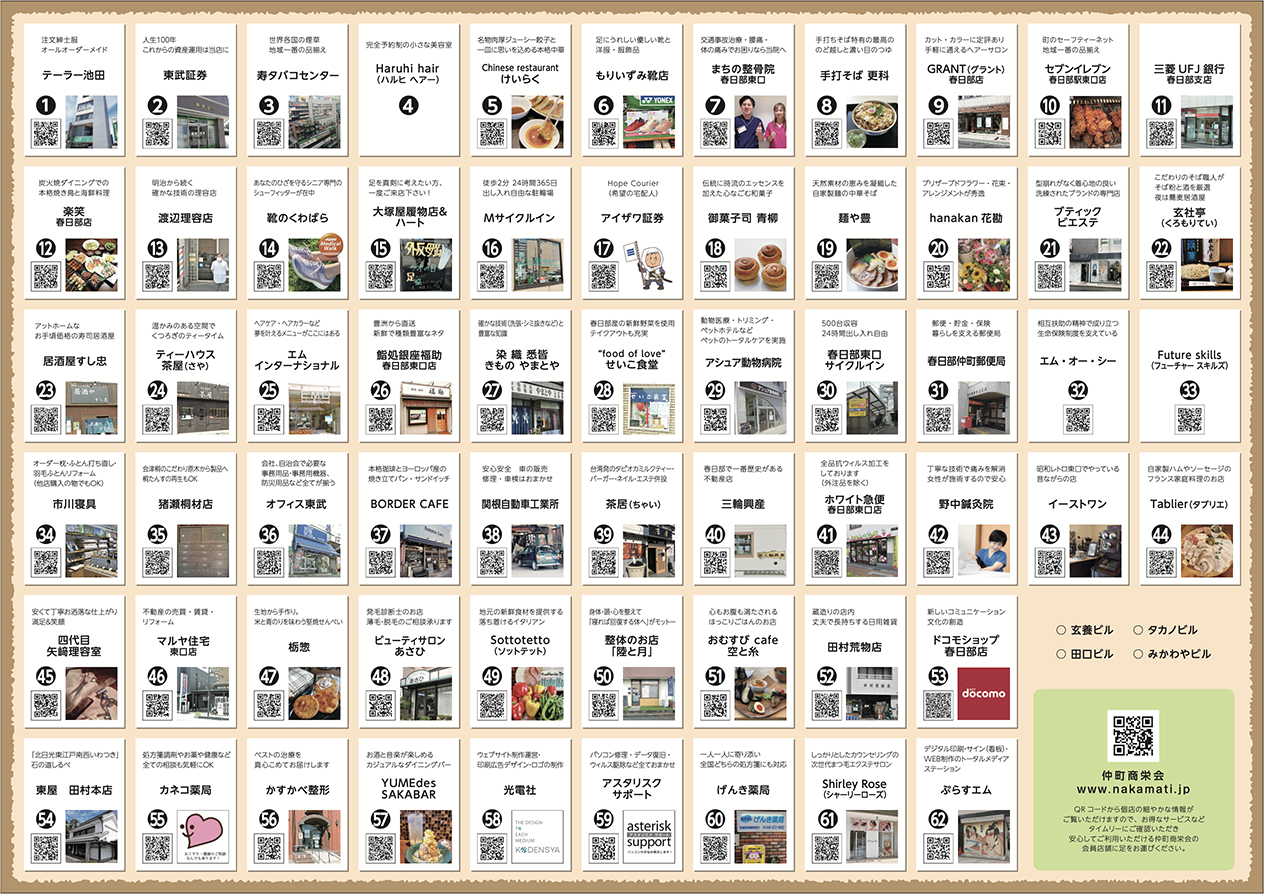Image resolution: width=1264 pixels, height=894 pixels.
Task: Click the shop name おむすび cafe 空と糸
Action: coord(742,647)
